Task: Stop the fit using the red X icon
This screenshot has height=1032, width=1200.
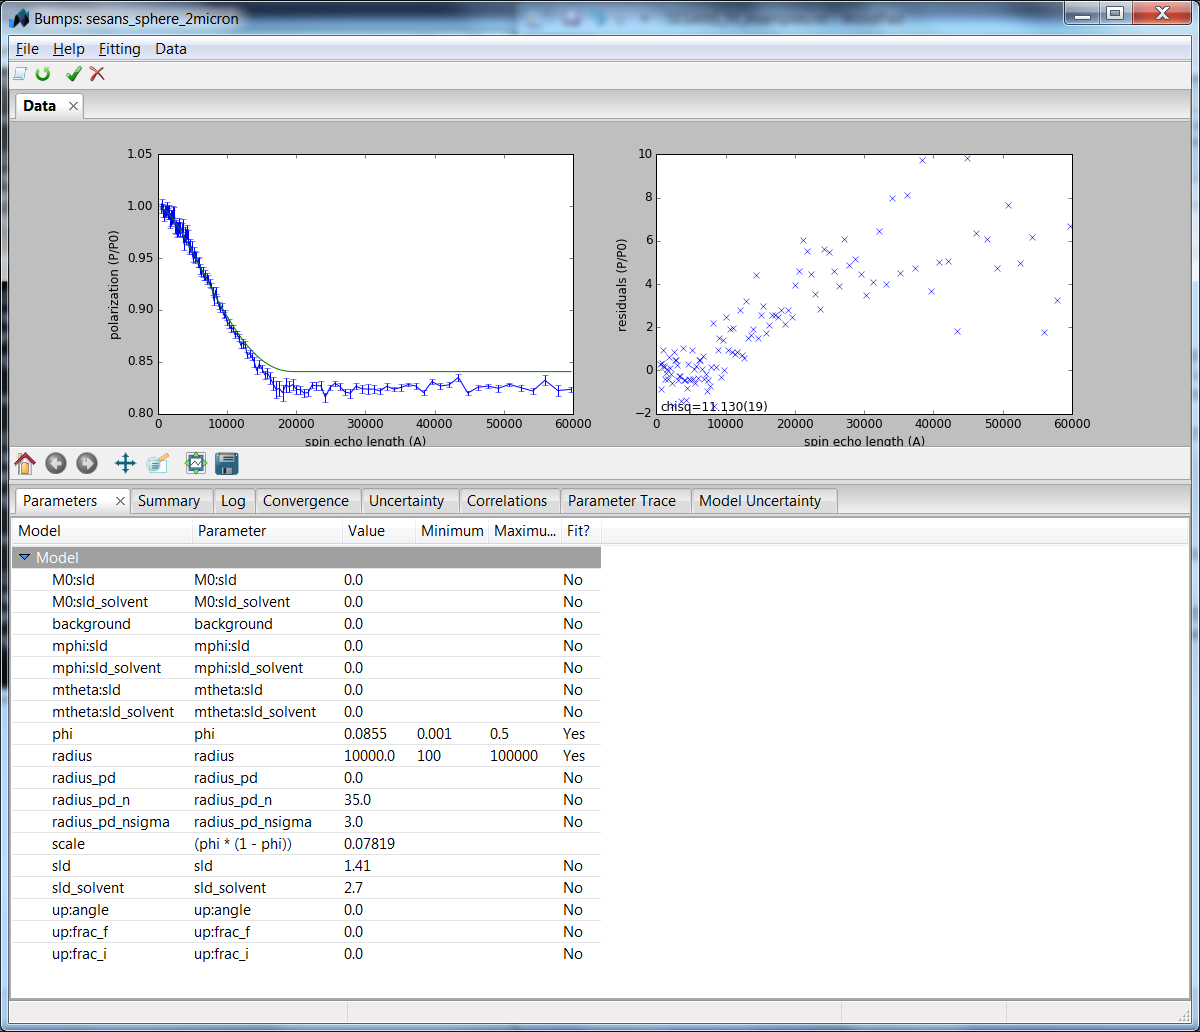Action: point(96,73)
